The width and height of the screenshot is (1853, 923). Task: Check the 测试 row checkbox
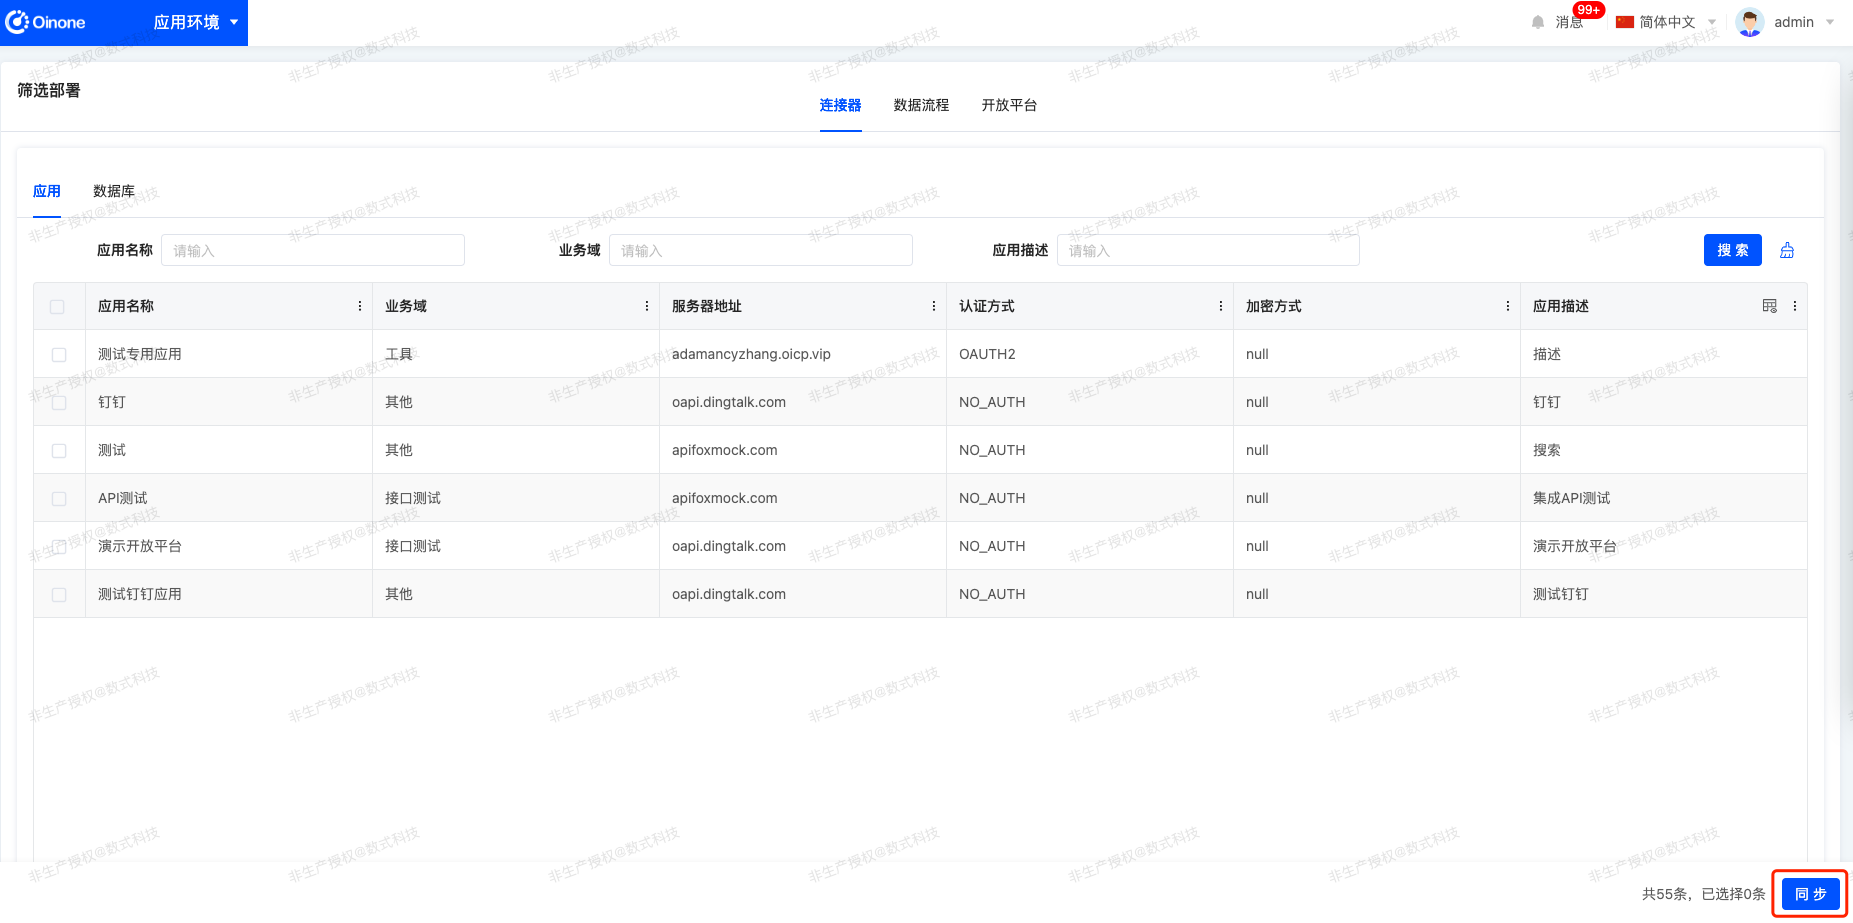(59, 451)
